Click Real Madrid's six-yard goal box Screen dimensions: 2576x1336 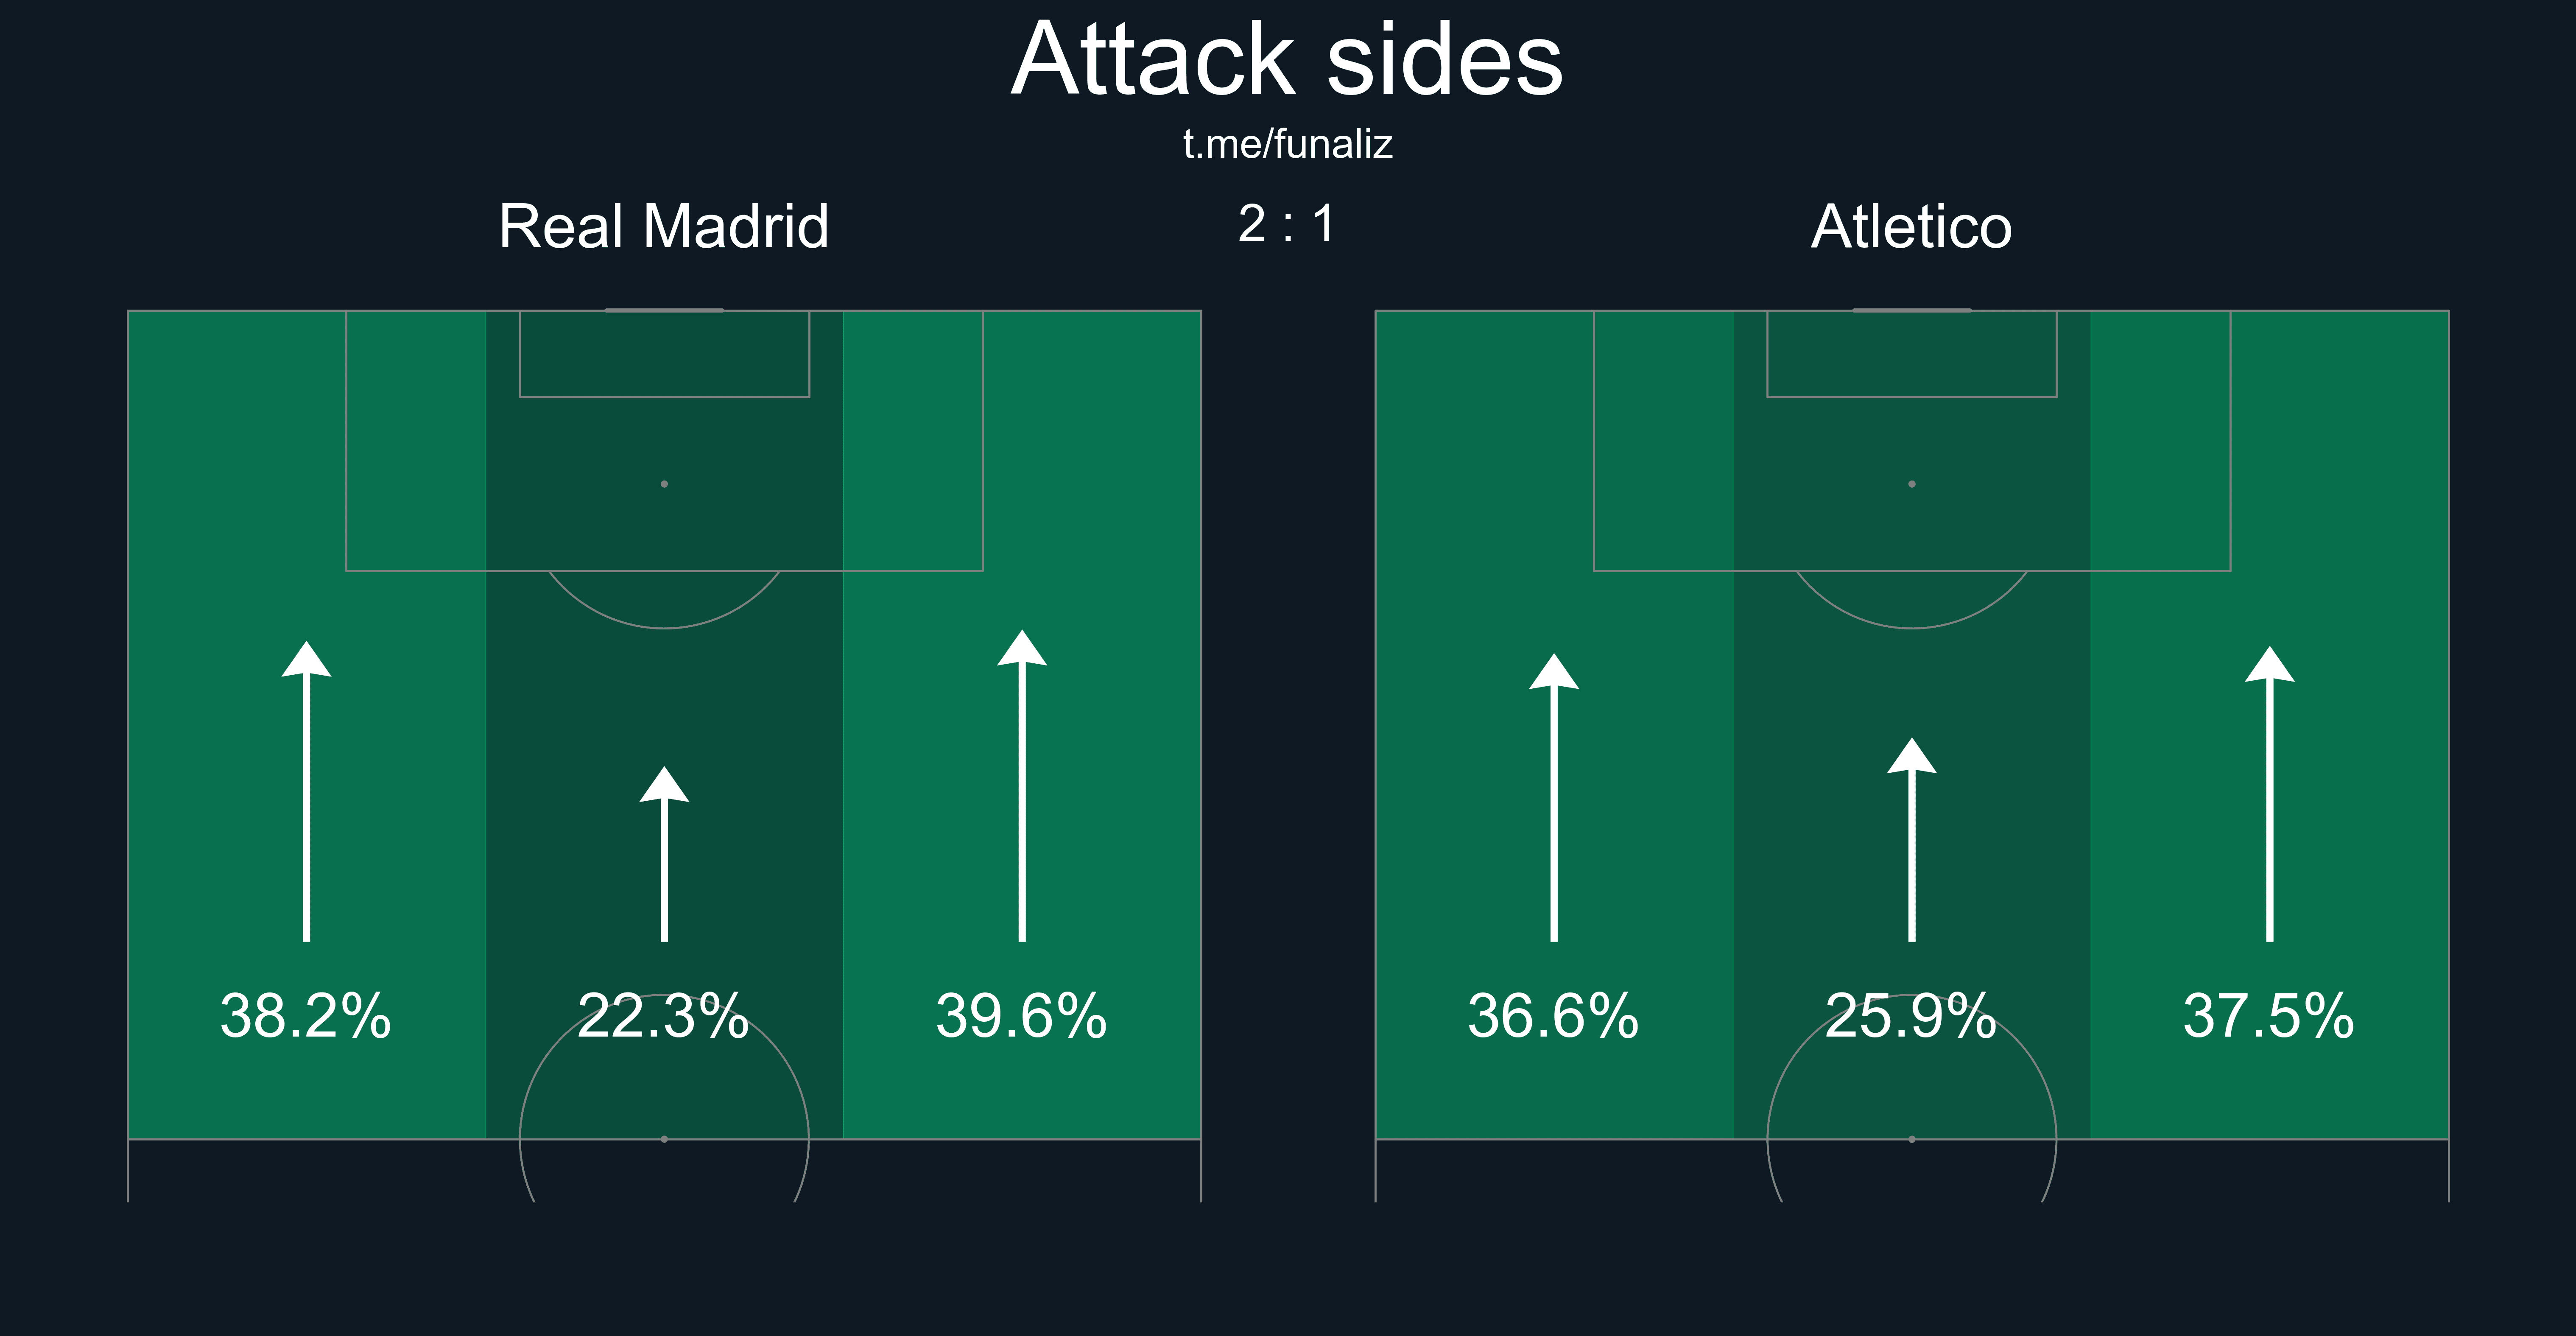(664, 354)
